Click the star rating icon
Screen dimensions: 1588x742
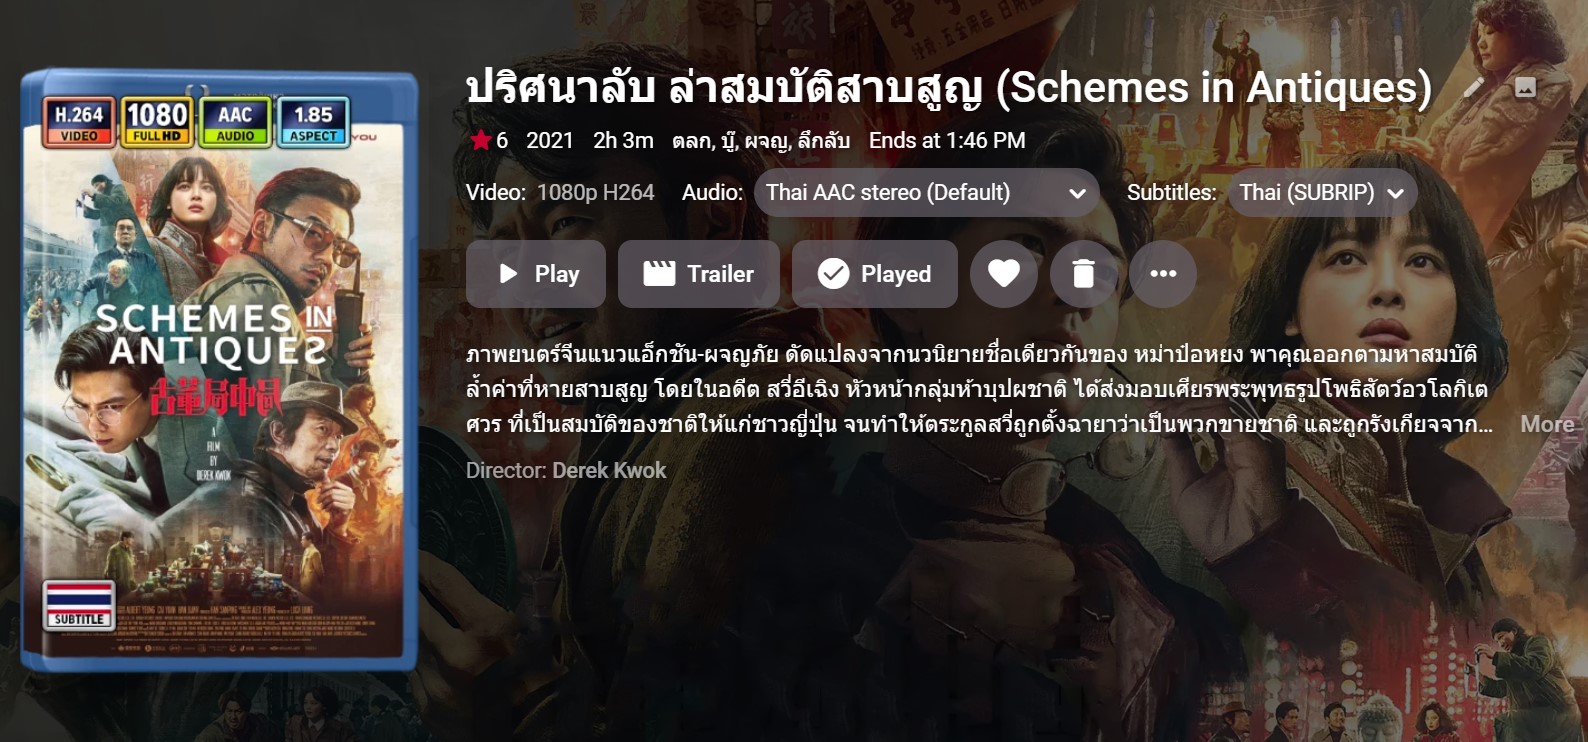(x=480, y=140)
